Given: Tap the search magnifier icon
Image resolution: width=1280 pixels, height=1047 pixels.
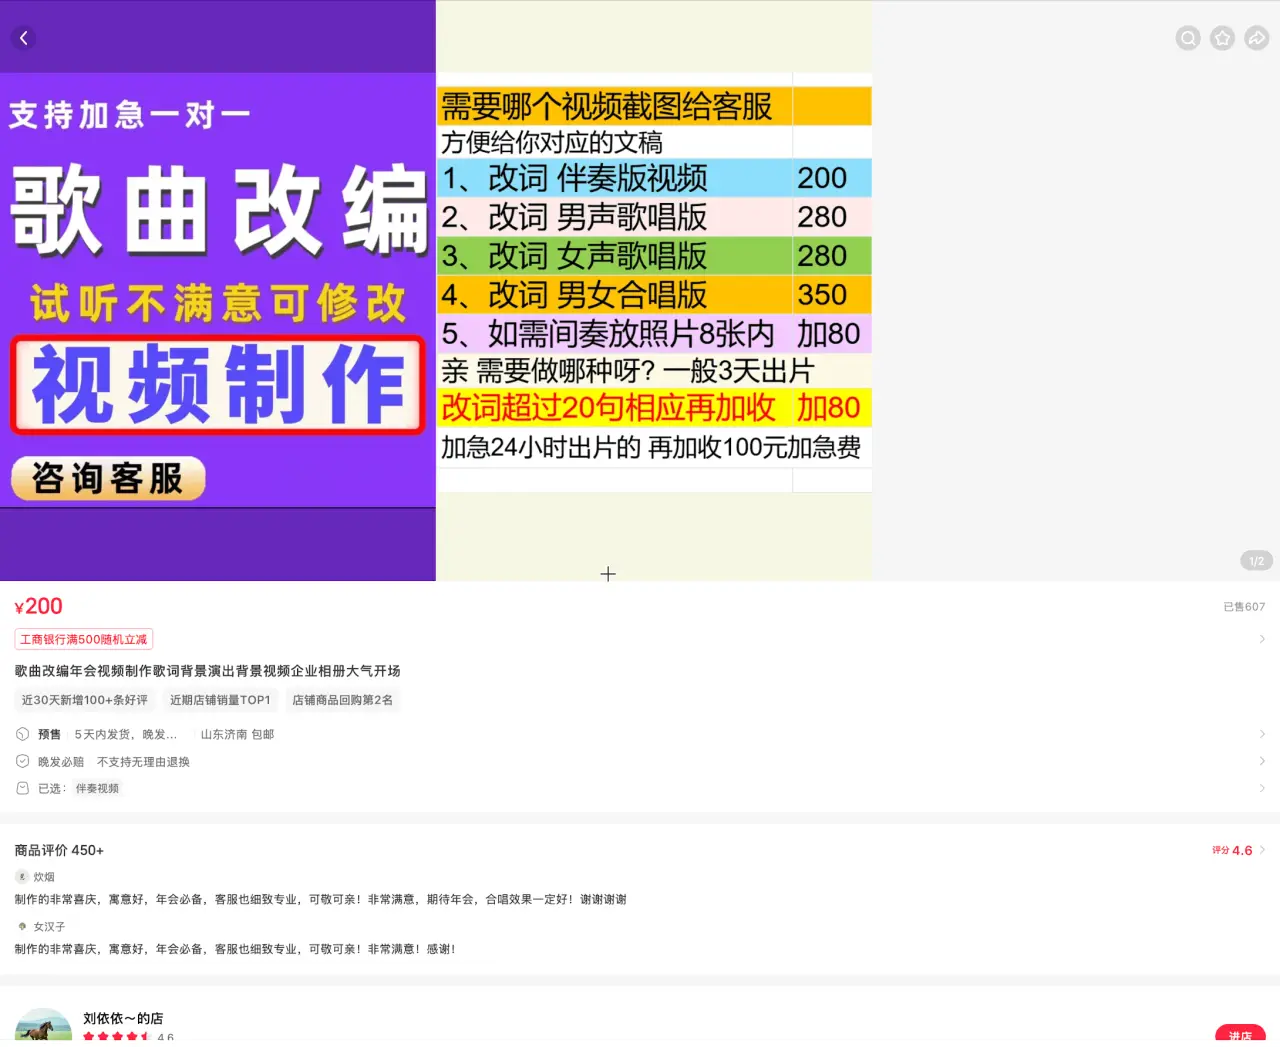Looking at the screenshot, I should (x=1188, y=38).
